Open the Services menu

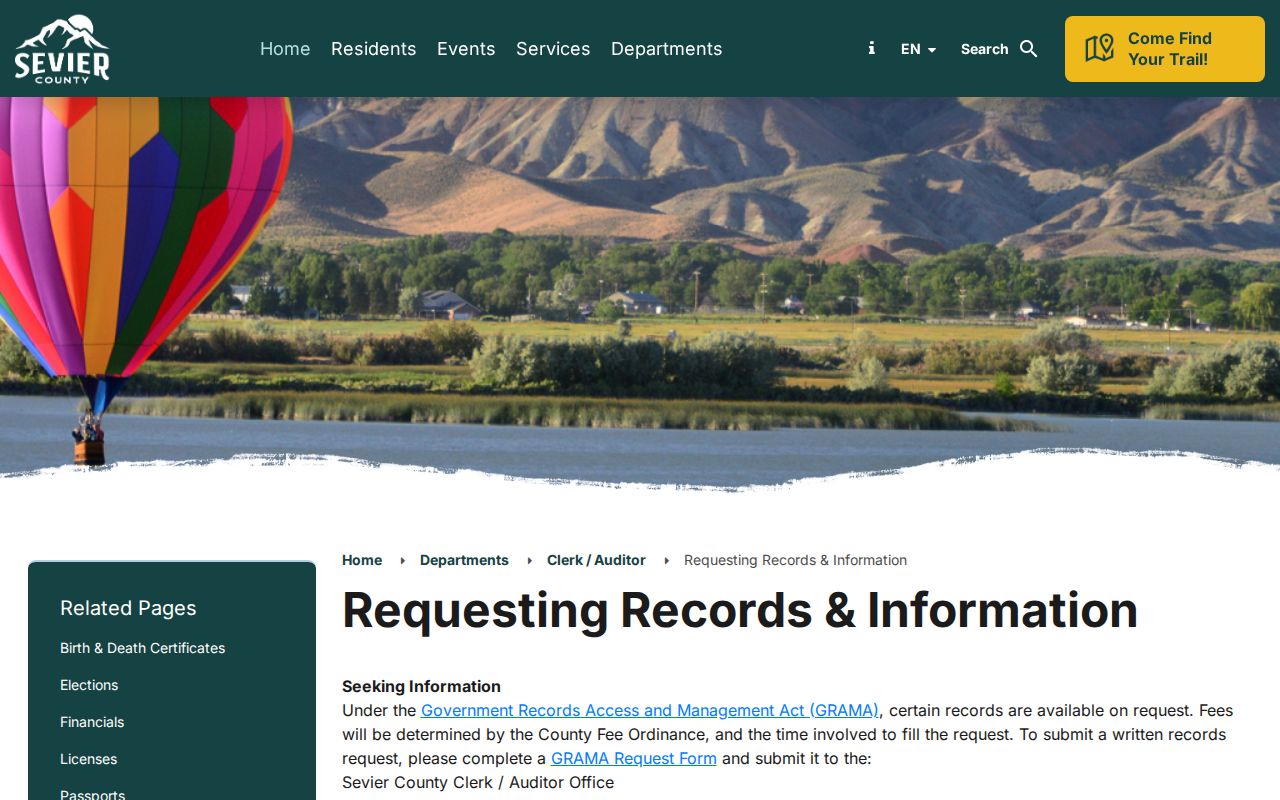tap(553, 49)
